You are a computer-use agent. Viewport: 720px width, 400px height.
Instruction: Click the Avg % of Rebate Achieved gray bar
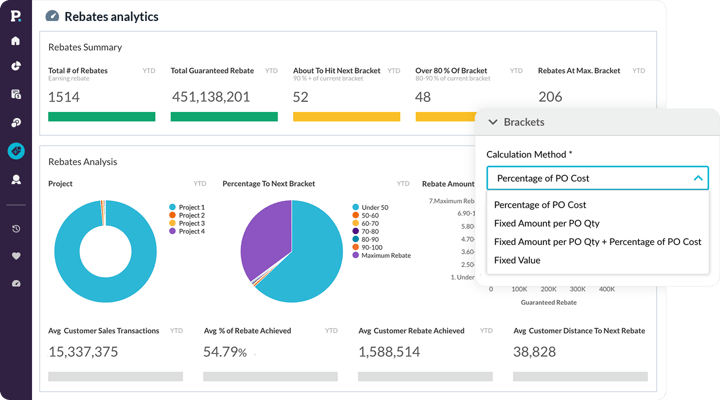coord(270,377)
